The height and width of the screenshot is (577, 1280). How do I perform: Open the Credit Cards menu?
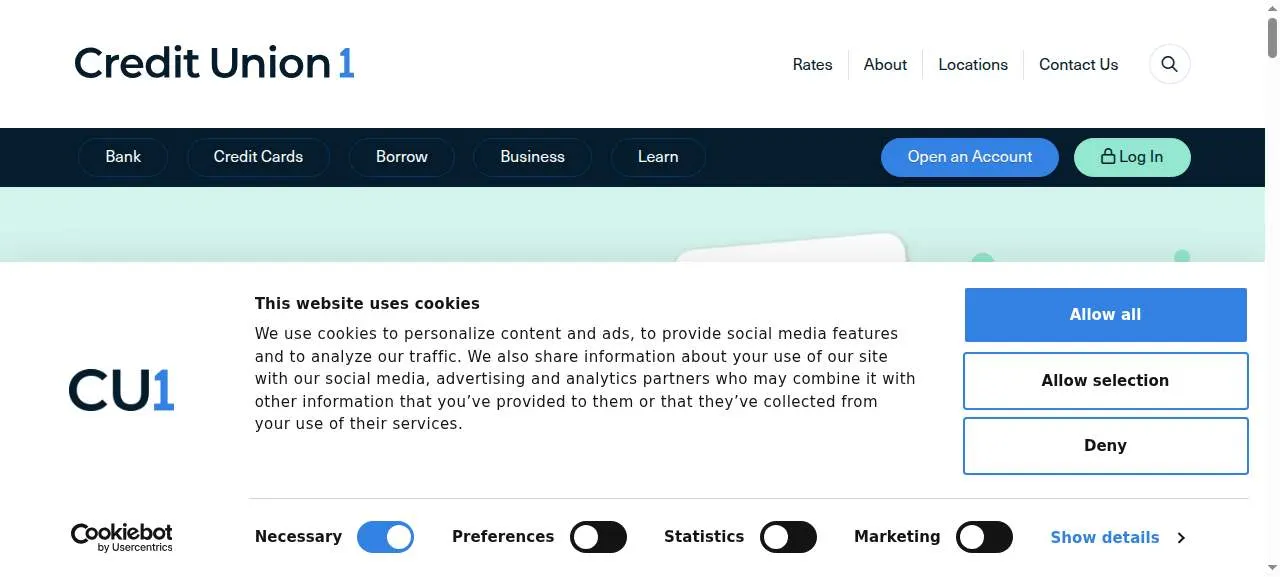[x=258, y=157]
